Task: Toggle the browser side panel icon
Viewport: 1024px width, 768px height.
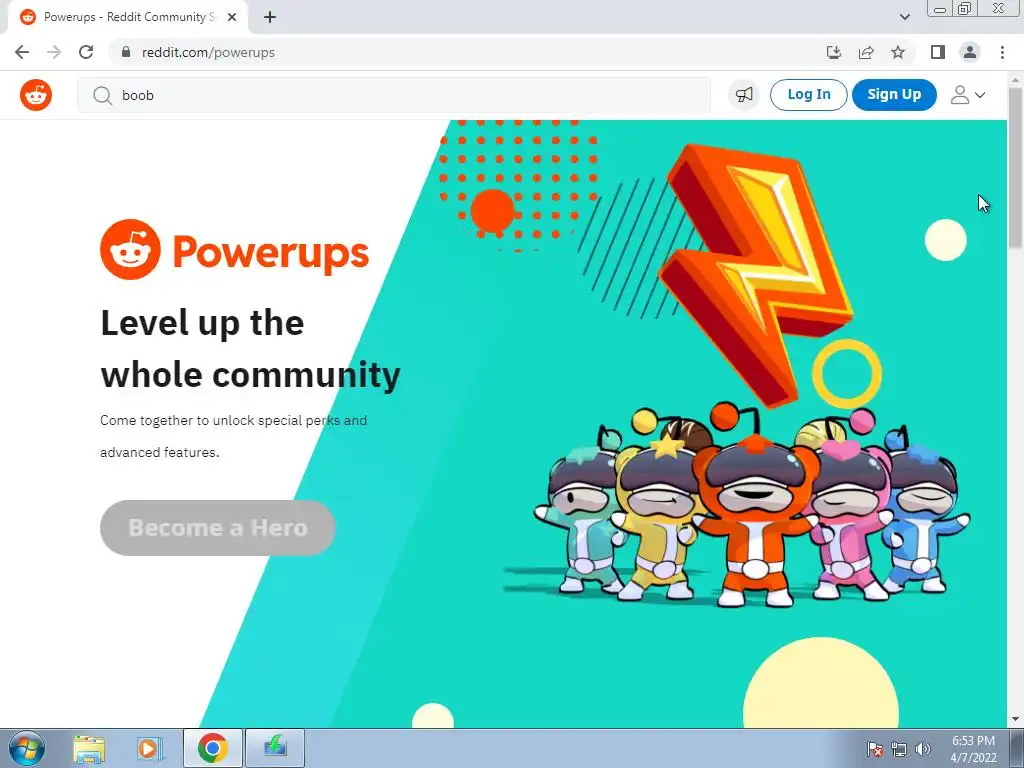Action: 938,52
